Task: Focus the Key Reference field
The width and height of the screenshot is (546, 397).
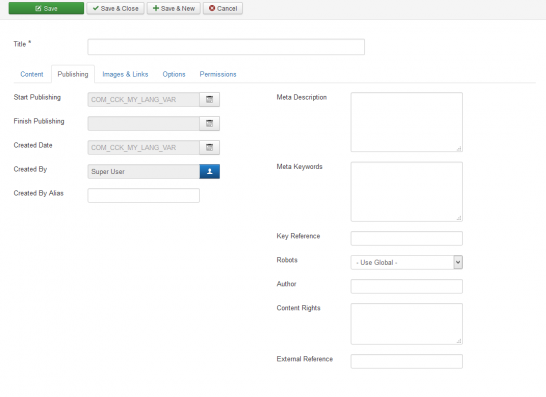Action: coord(407,239)
